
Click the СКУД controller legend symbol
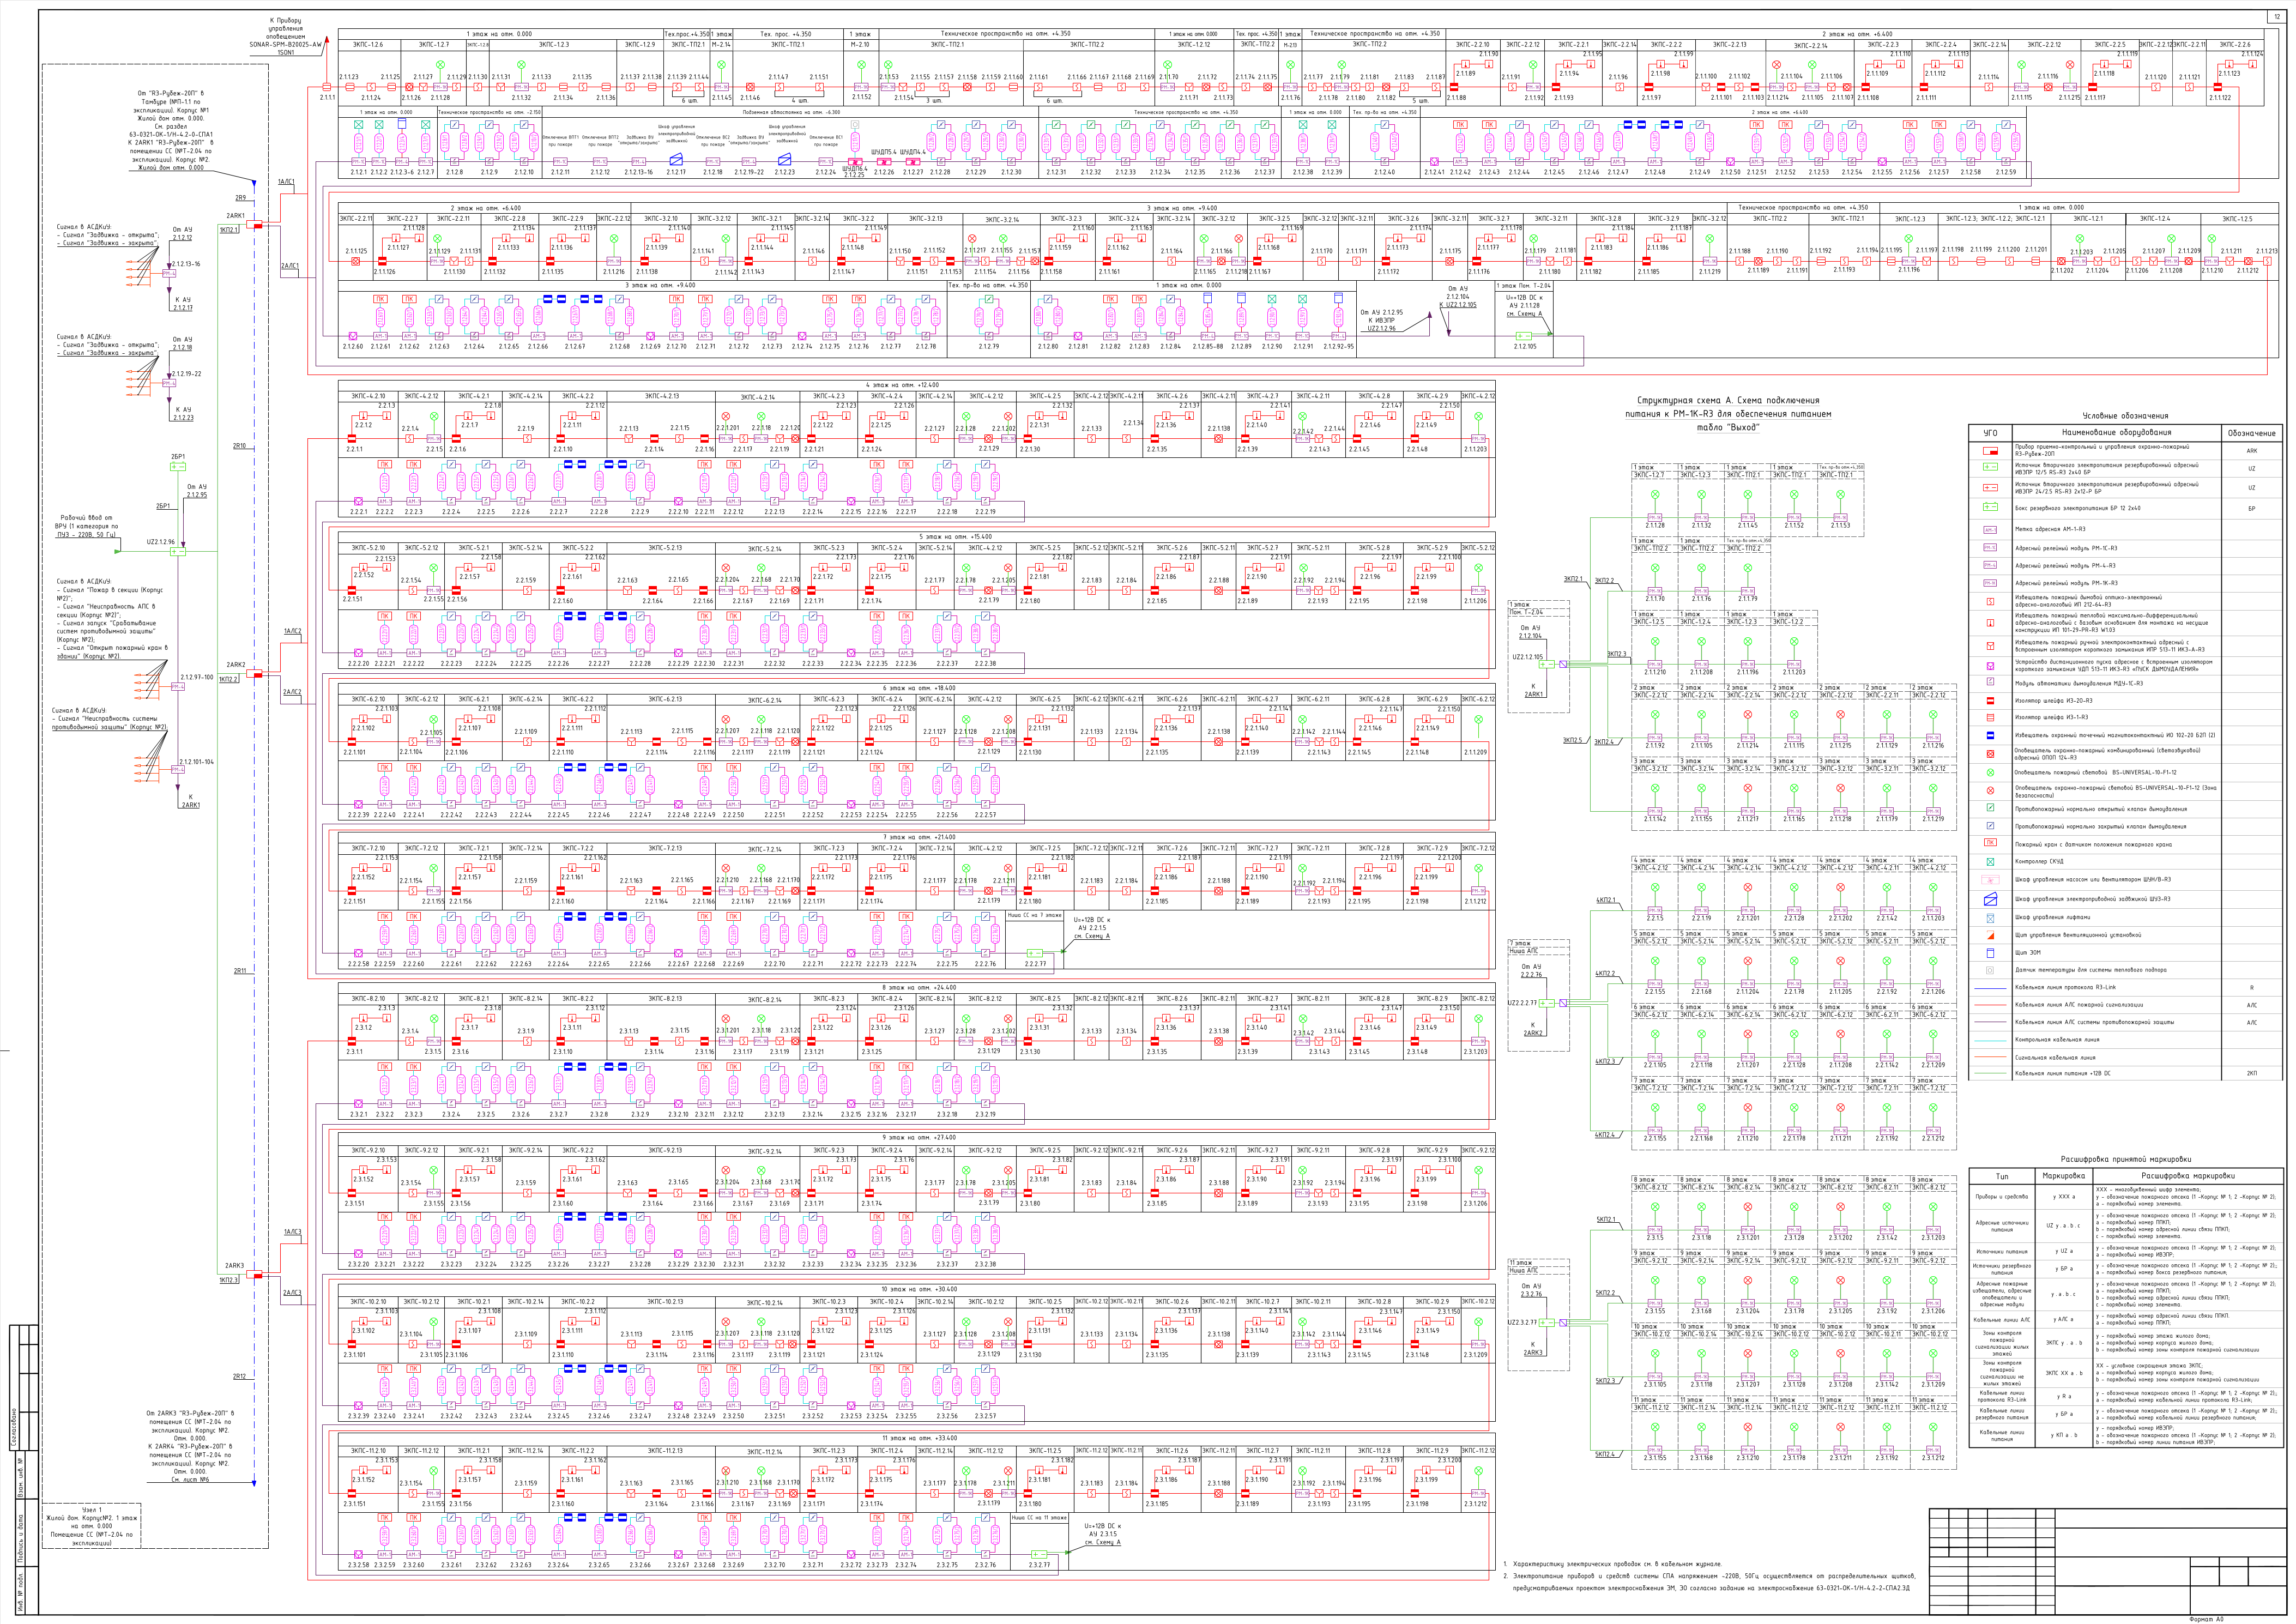[1990, 861]
